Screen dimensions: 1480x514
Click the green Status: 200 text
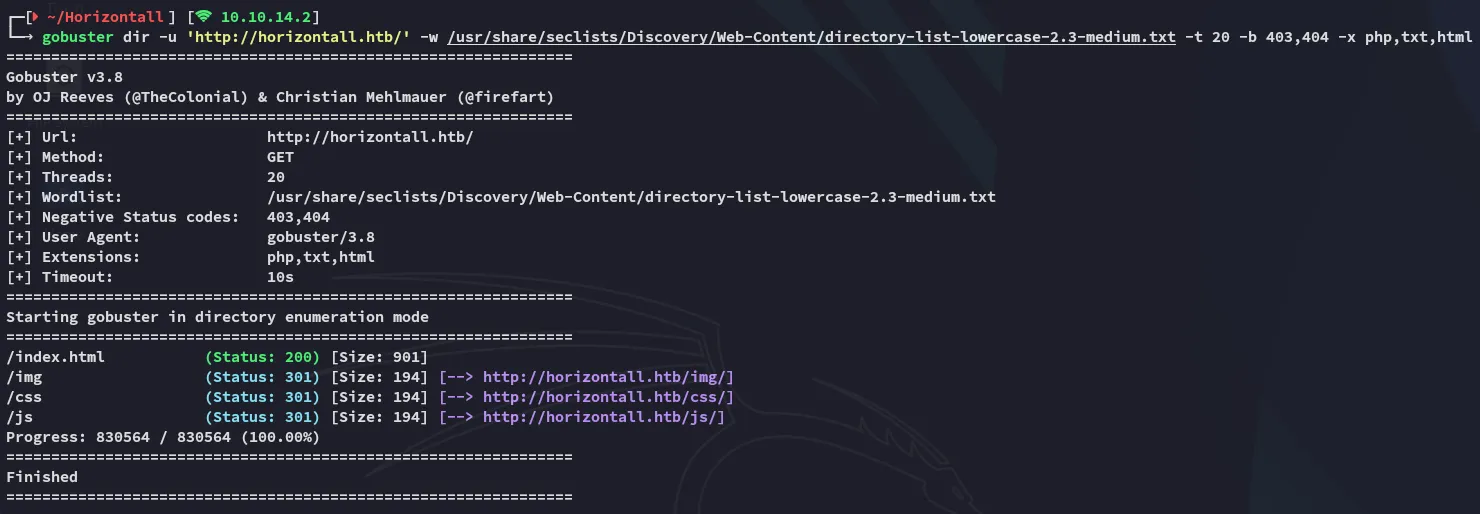[x=262, y=357]
